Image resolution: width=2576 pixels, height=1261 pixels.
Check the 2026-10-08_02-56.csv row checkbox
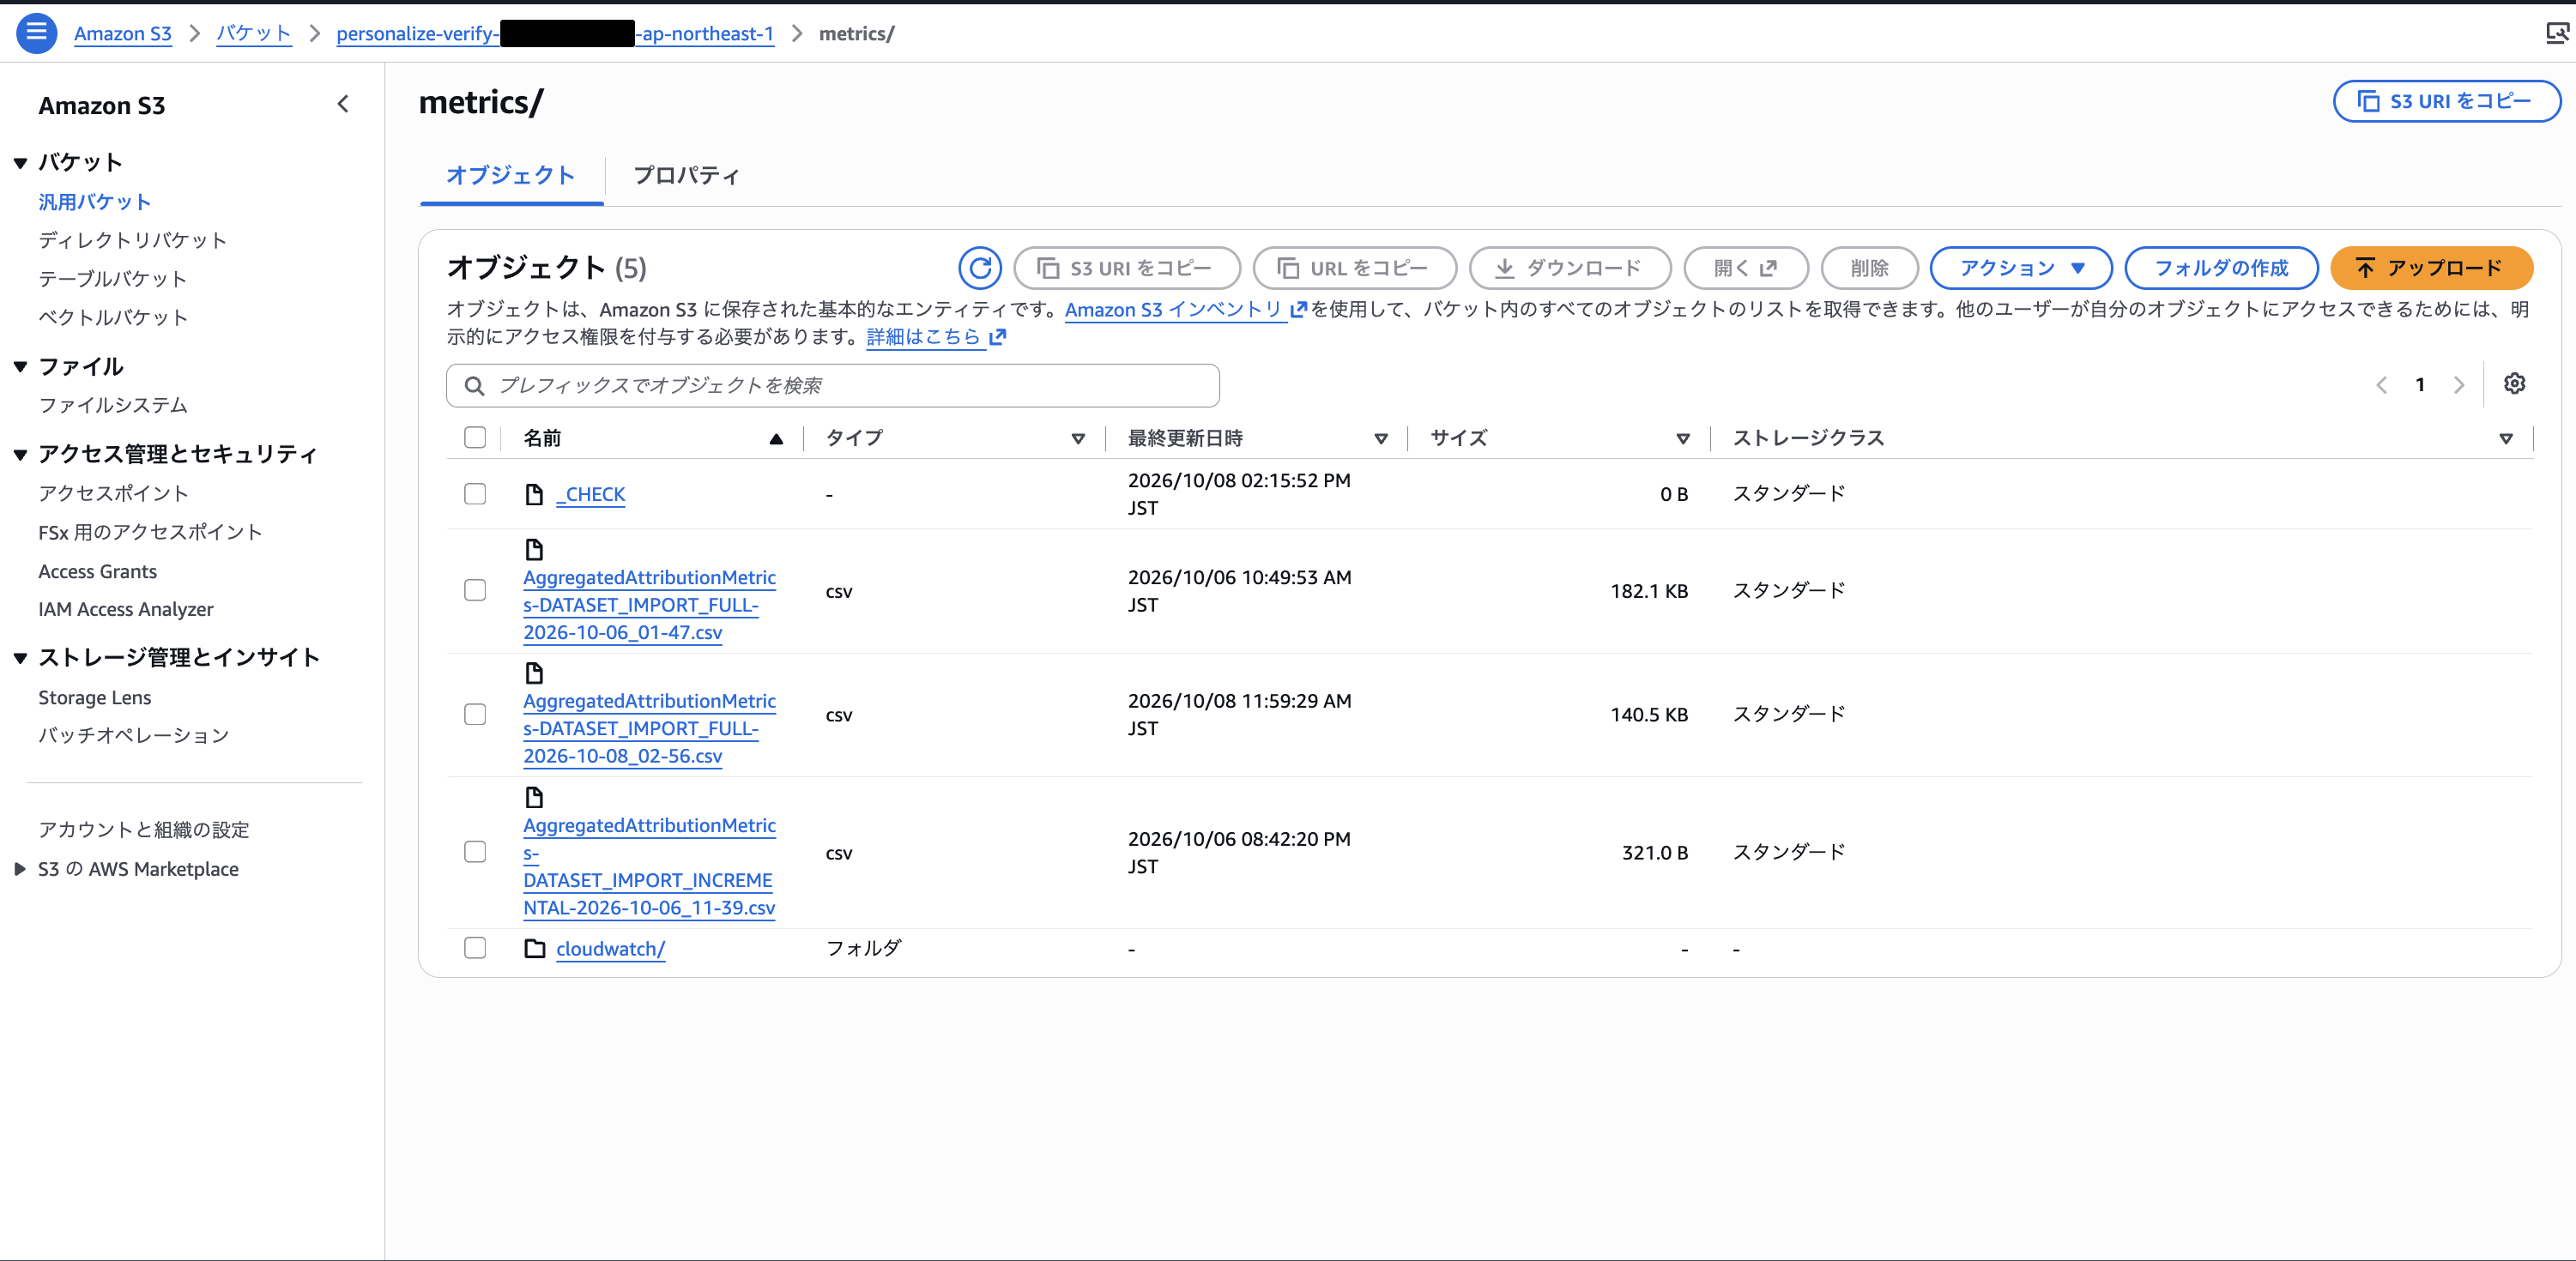coord(475,714)
